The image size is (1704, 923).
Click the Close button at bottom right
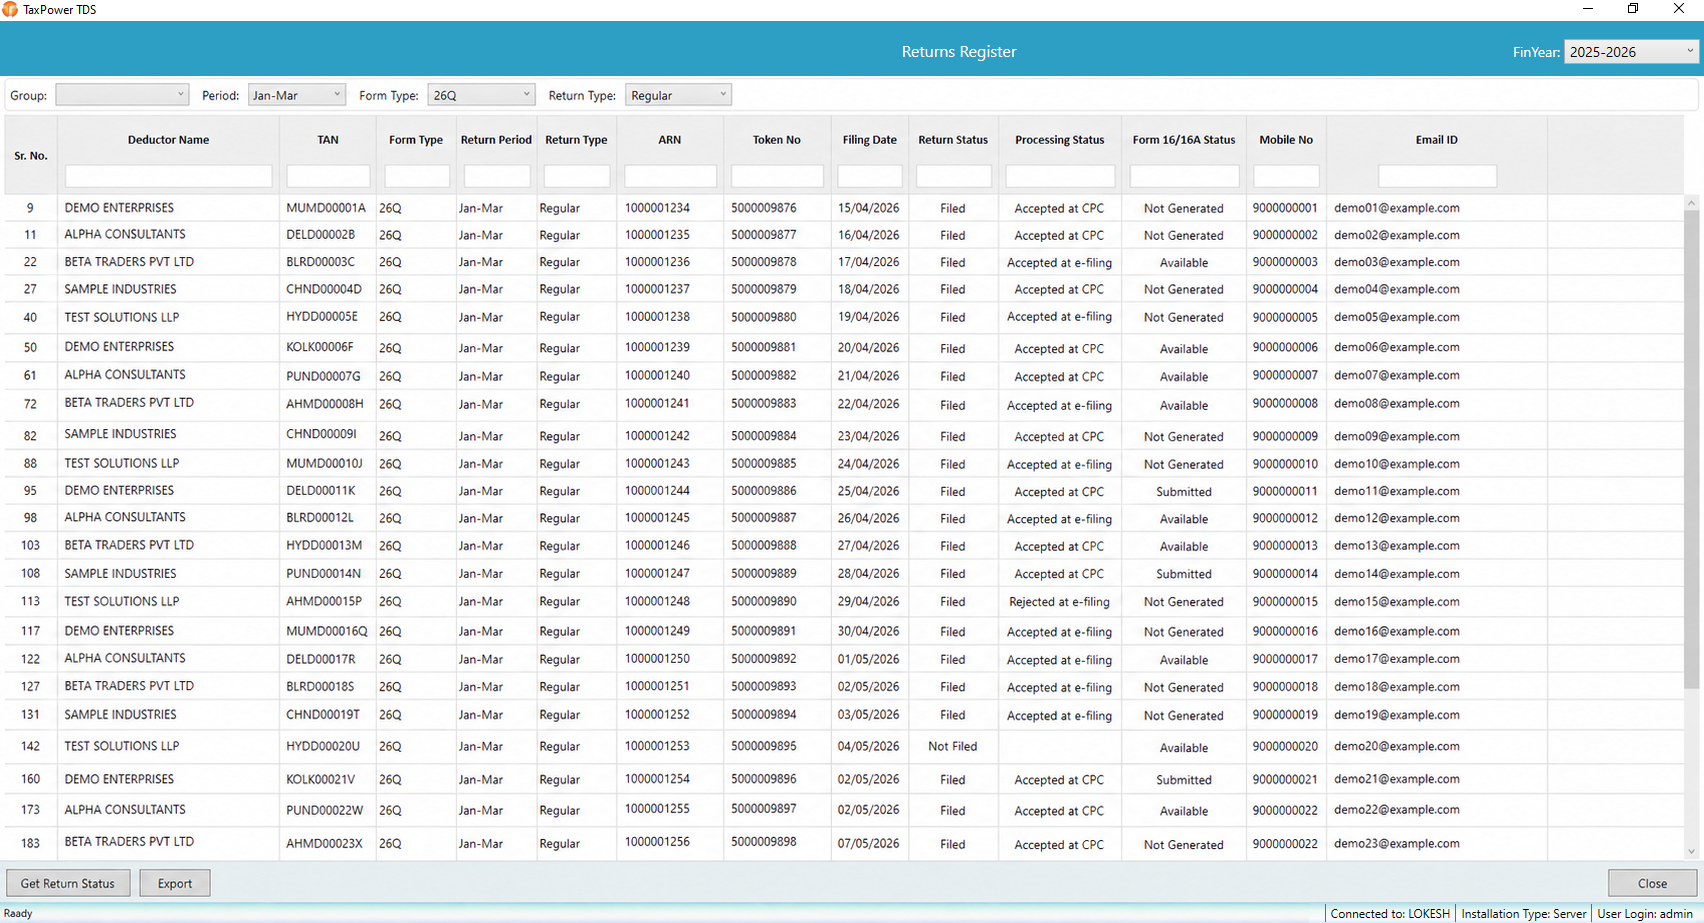1652,883
